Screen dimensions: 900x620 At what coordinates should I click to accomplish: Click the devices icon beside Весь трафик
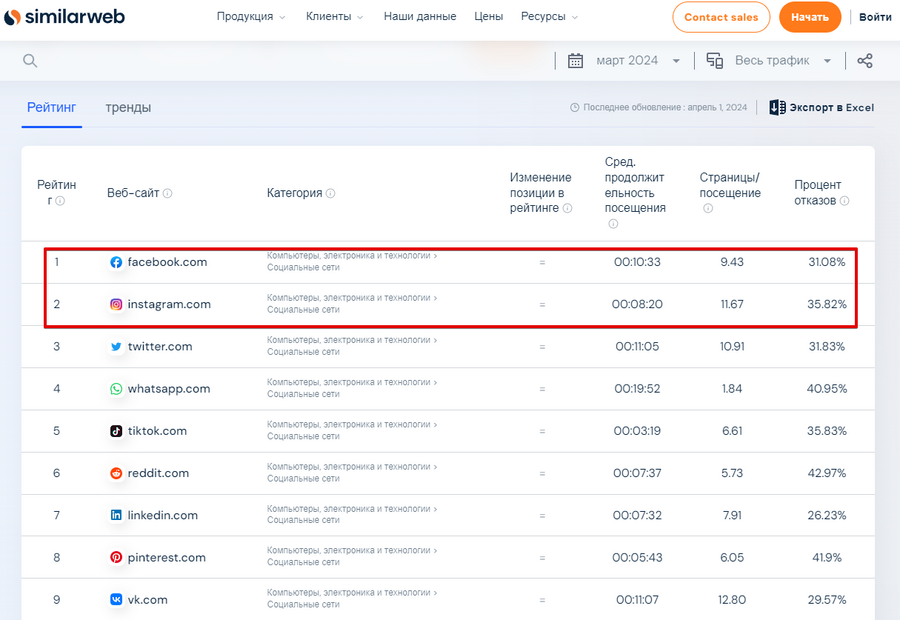[715, 60]
